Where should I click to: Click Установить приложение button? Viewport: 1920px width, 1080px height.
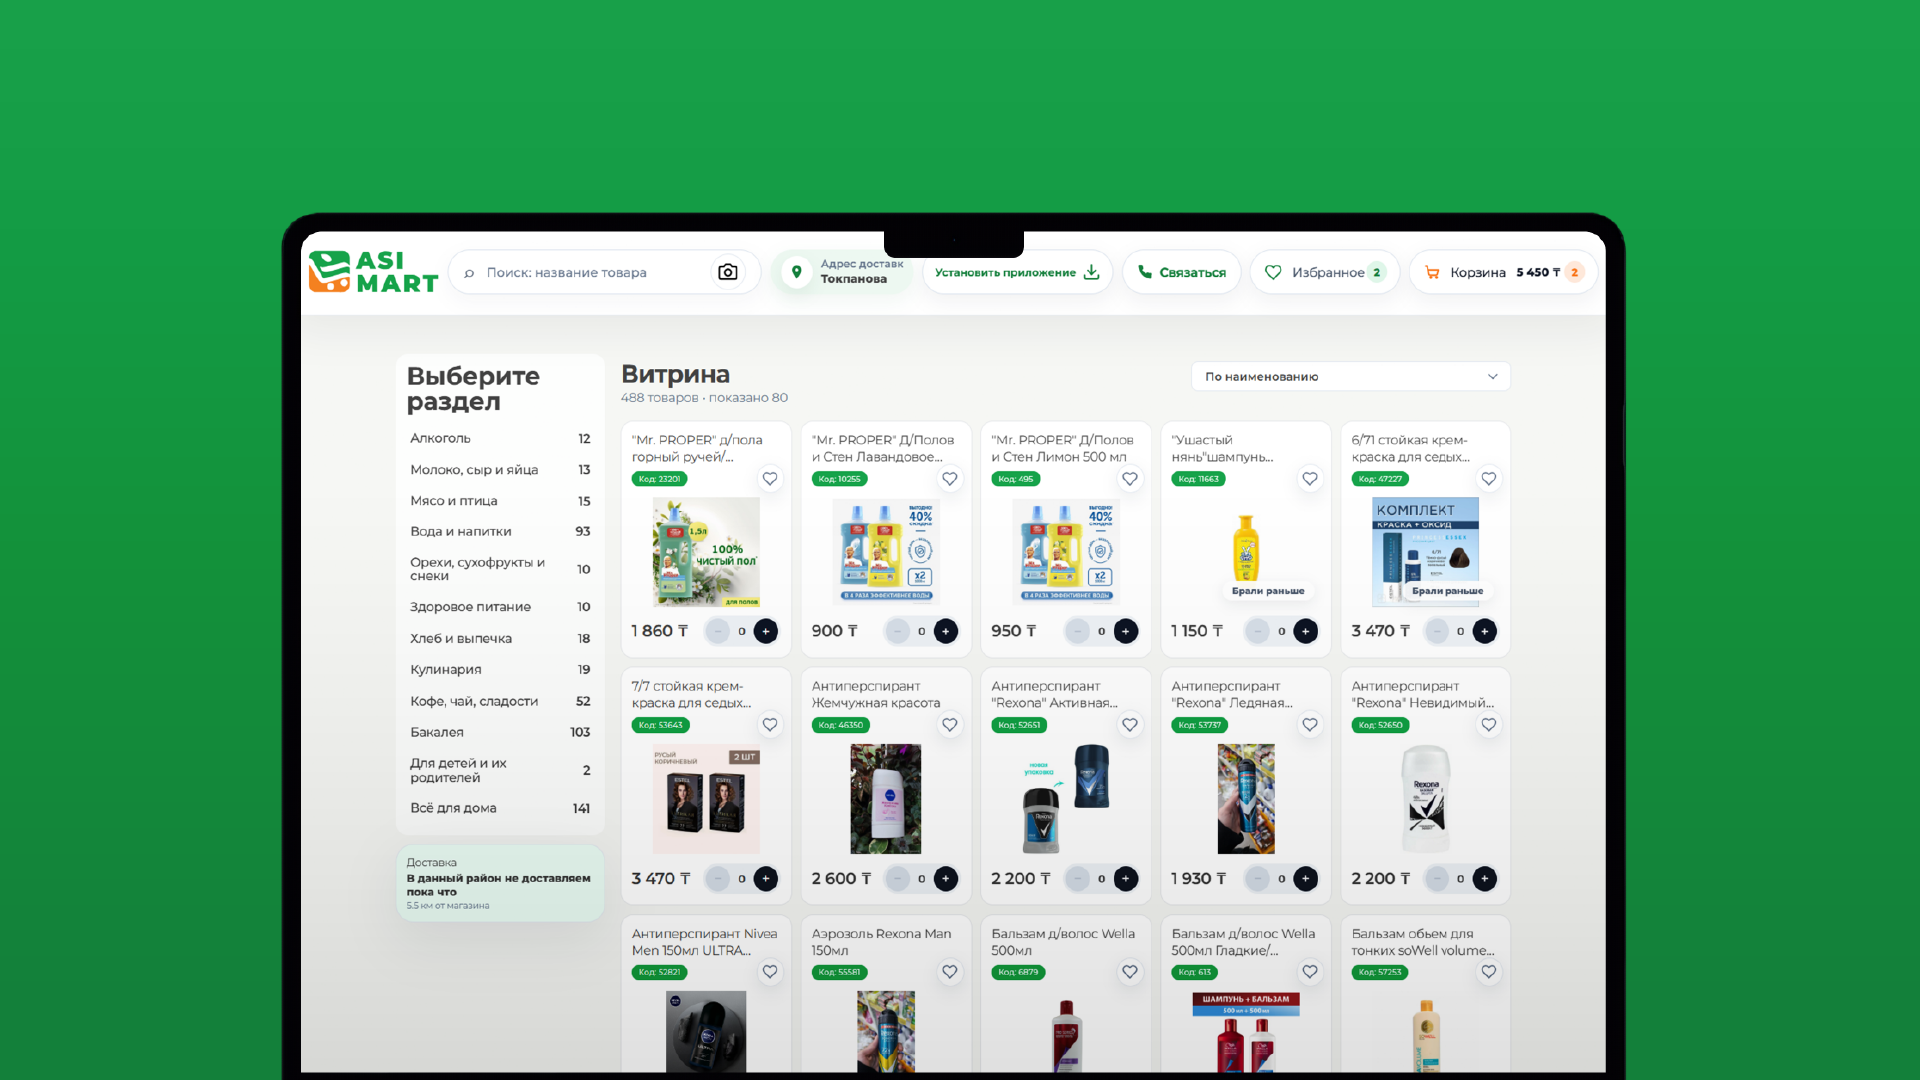pos(1017,272)
